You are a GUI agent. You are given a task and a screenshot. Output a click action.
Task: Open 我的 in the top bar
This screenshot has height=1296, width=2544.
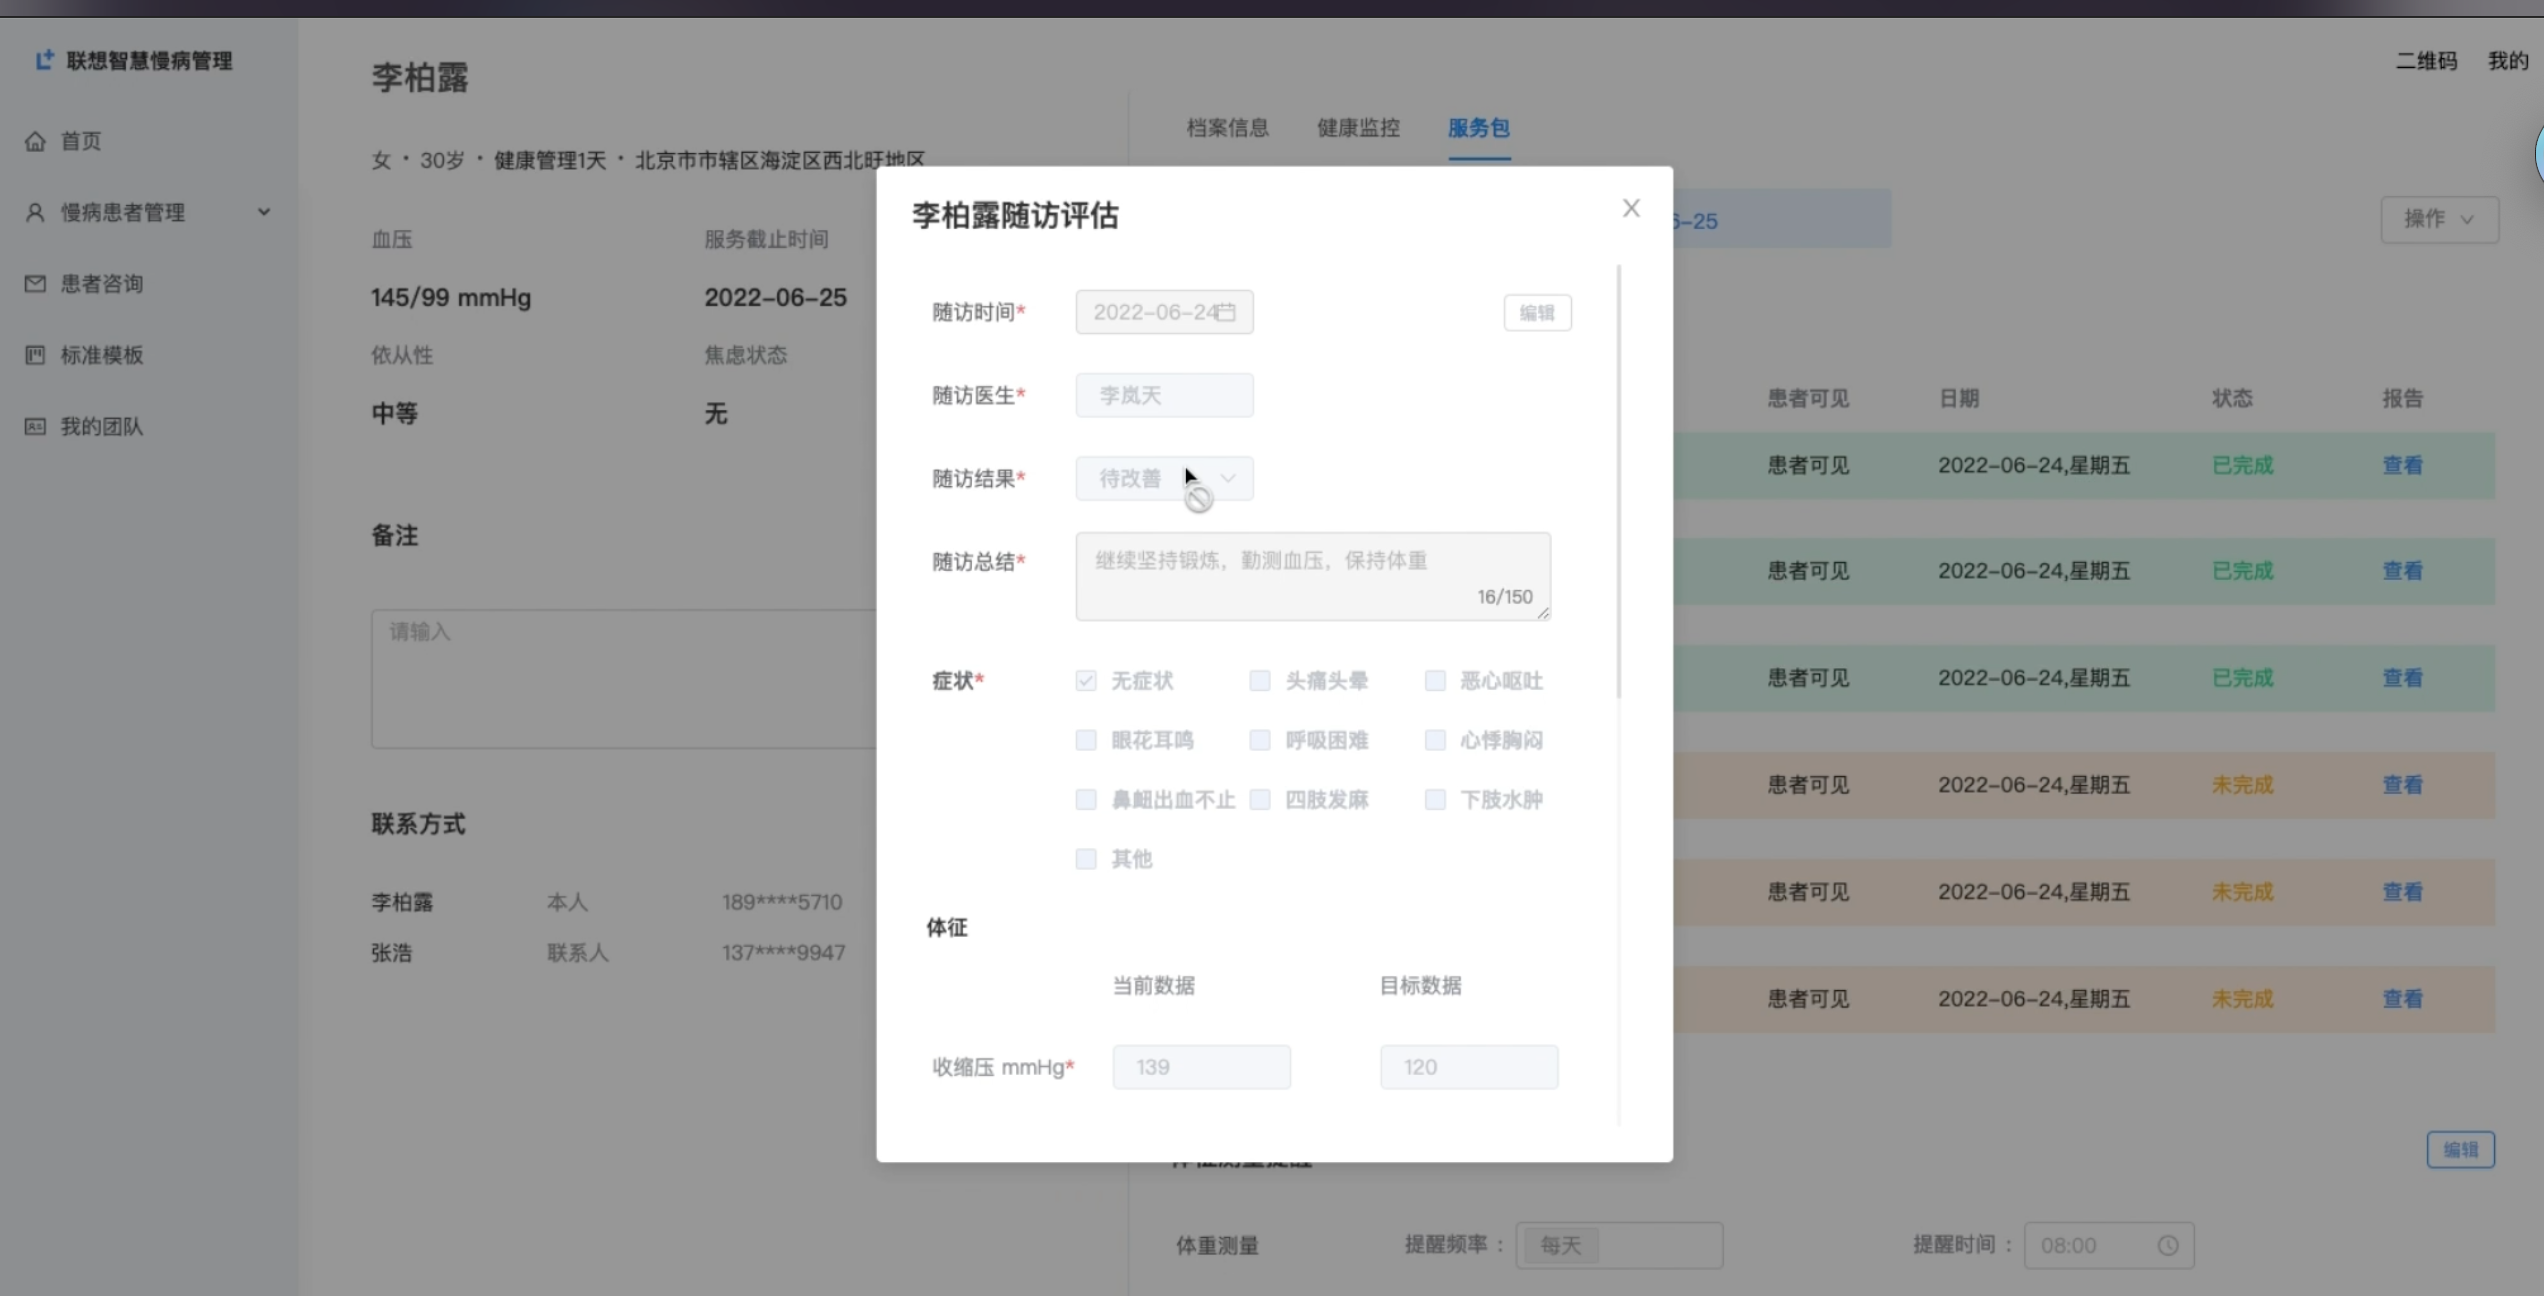tap(2508, 61)
